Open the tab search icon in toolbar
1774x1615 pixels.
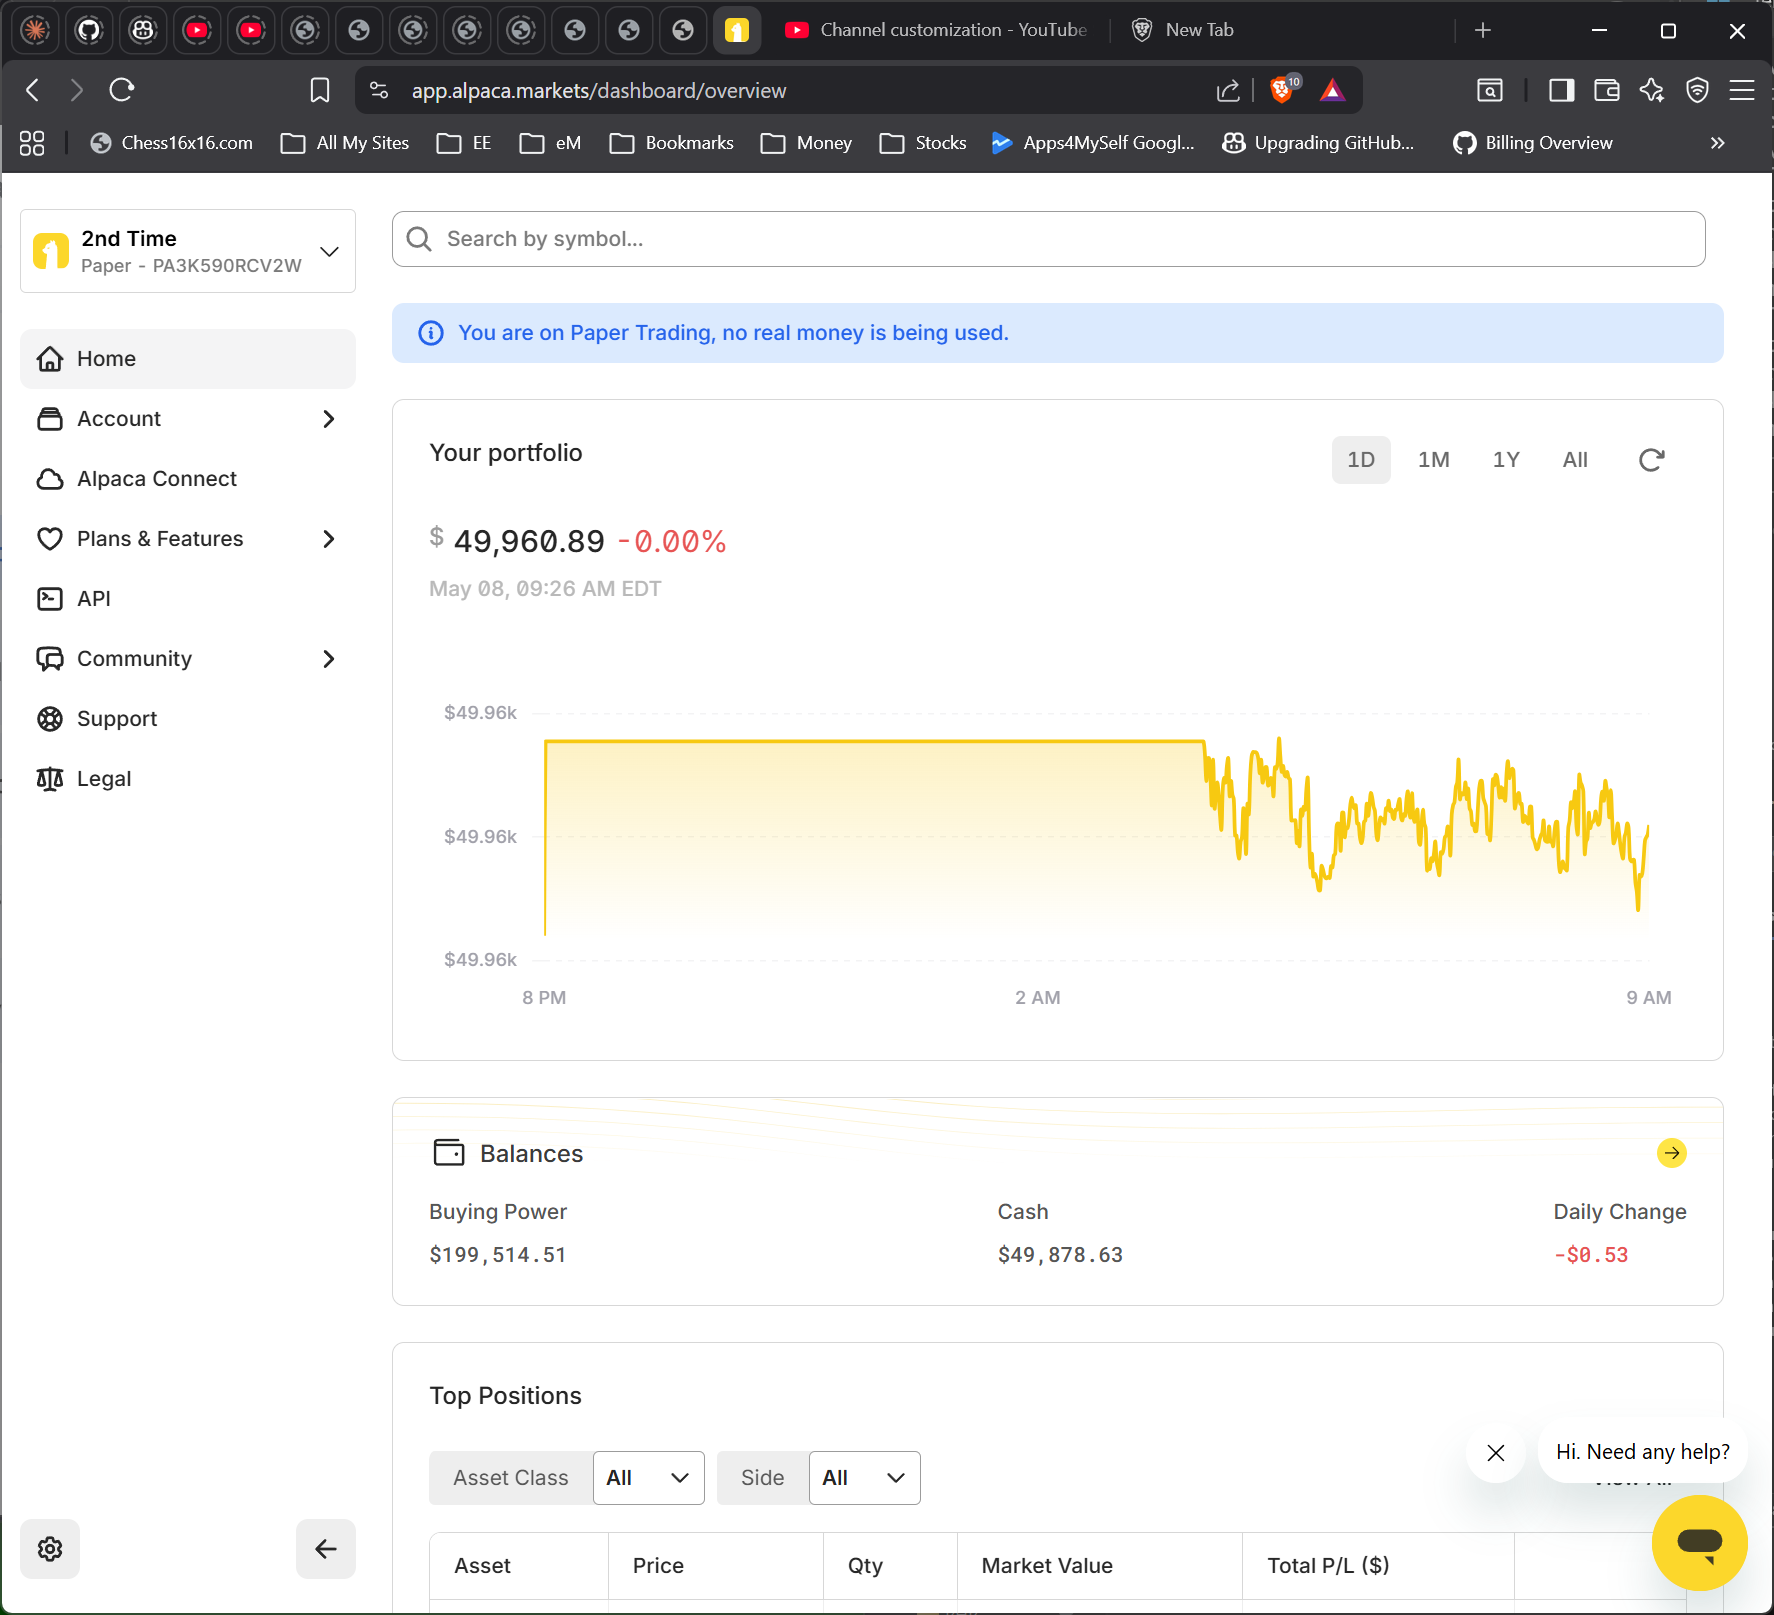(x=1489, y=90)
